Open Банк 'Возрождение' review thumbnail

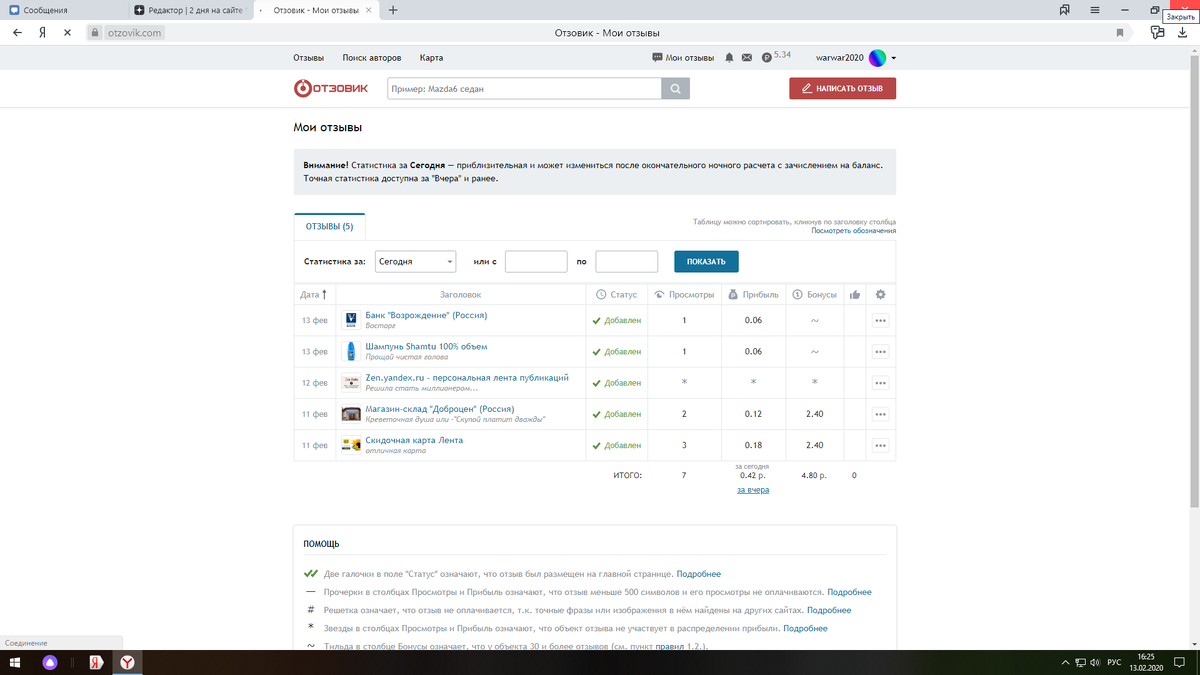click(x=350, y=320)
